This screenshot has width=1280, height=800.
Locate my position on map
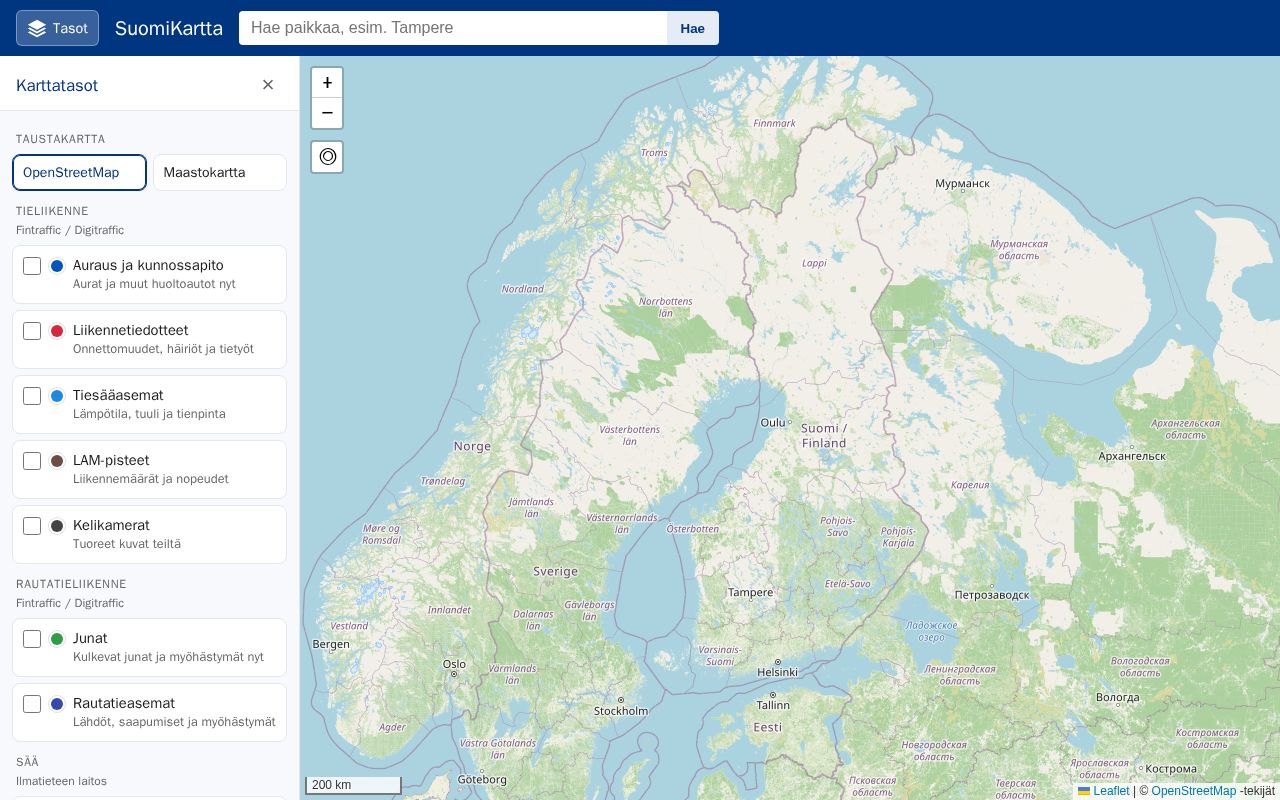pyautogui.click(x=327, y=157)
